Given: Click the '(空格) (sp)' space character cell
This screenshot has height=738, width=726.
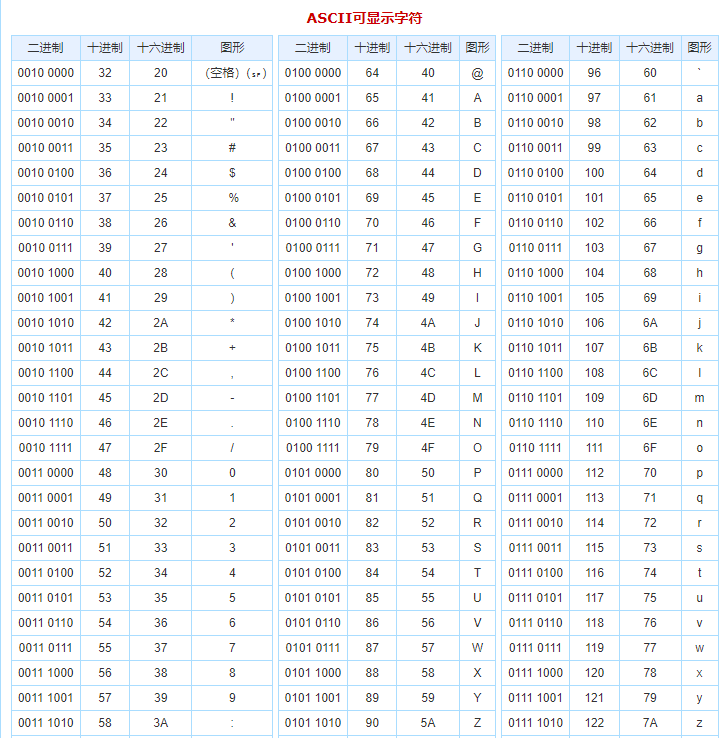Looking at the screenshot, I should pos(232,73).
